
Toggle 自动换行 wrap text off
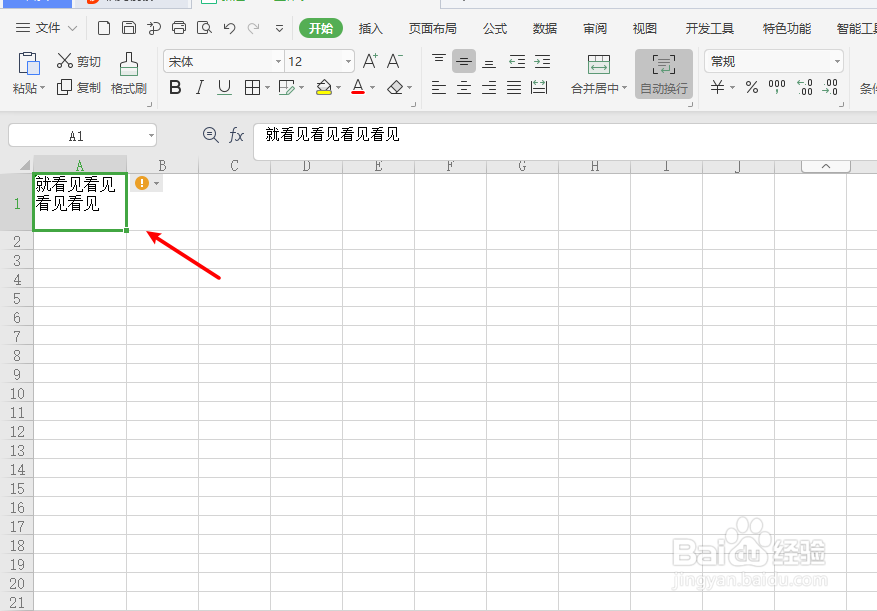pyautogui.click(x=662, y=73)
